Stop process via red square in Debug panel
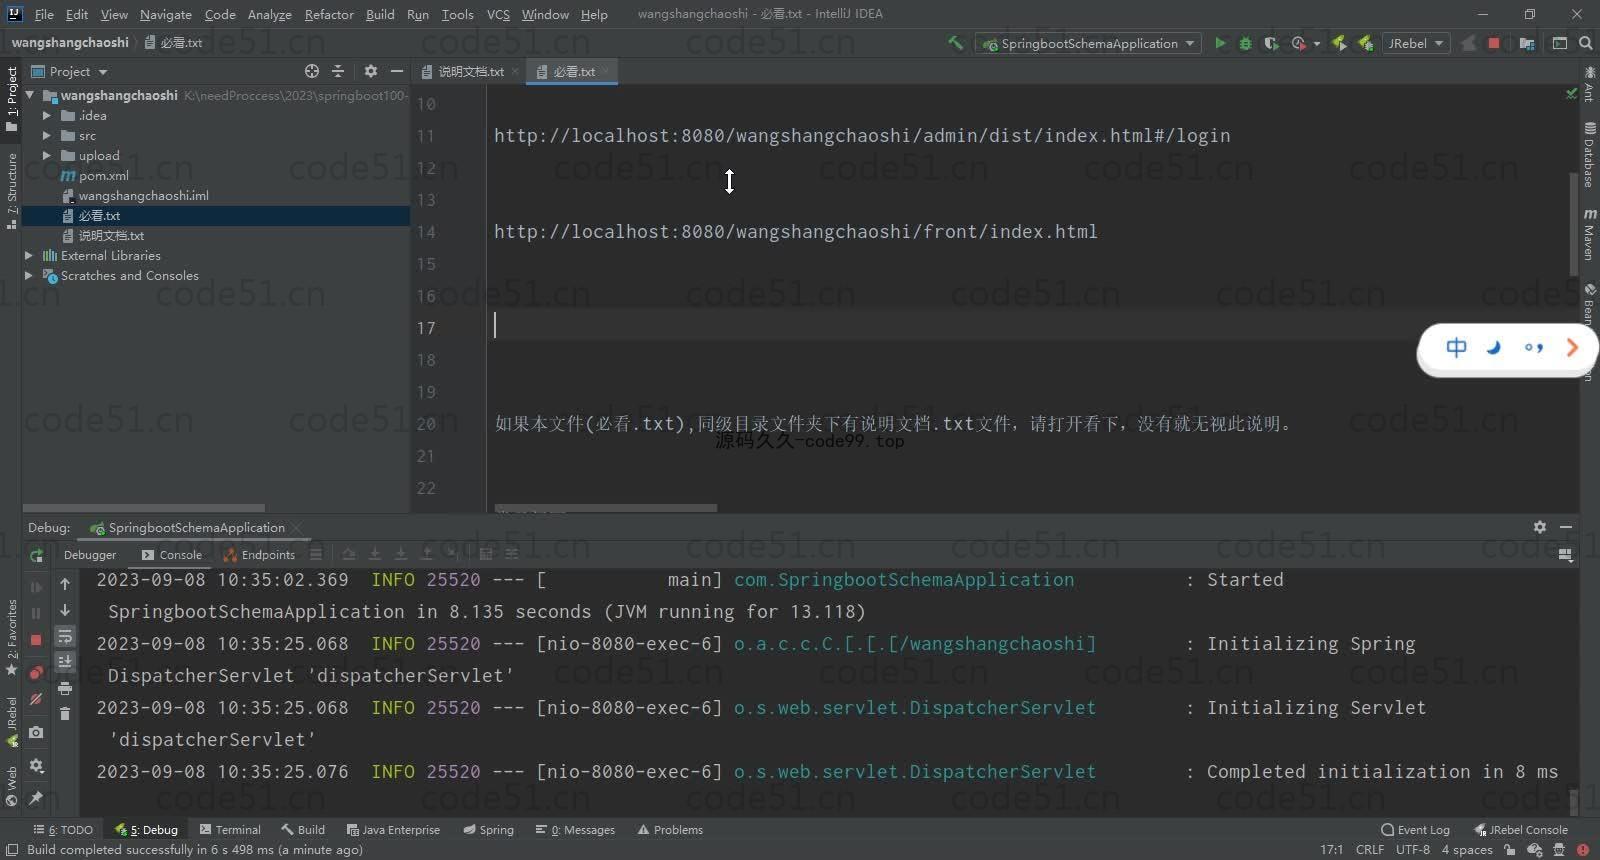Viewport: 1600px width, 860px height. coord(36,640)
